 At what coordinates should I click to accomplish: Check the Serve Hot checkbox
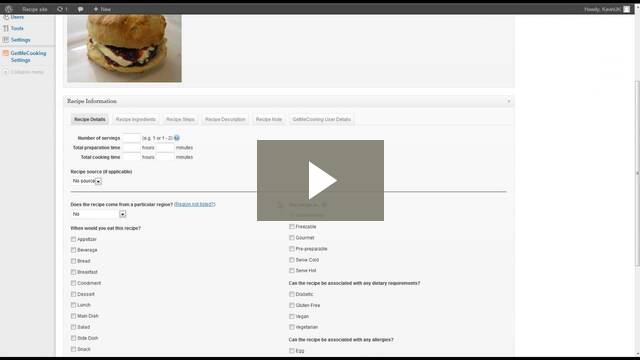(x=292, y=270)
